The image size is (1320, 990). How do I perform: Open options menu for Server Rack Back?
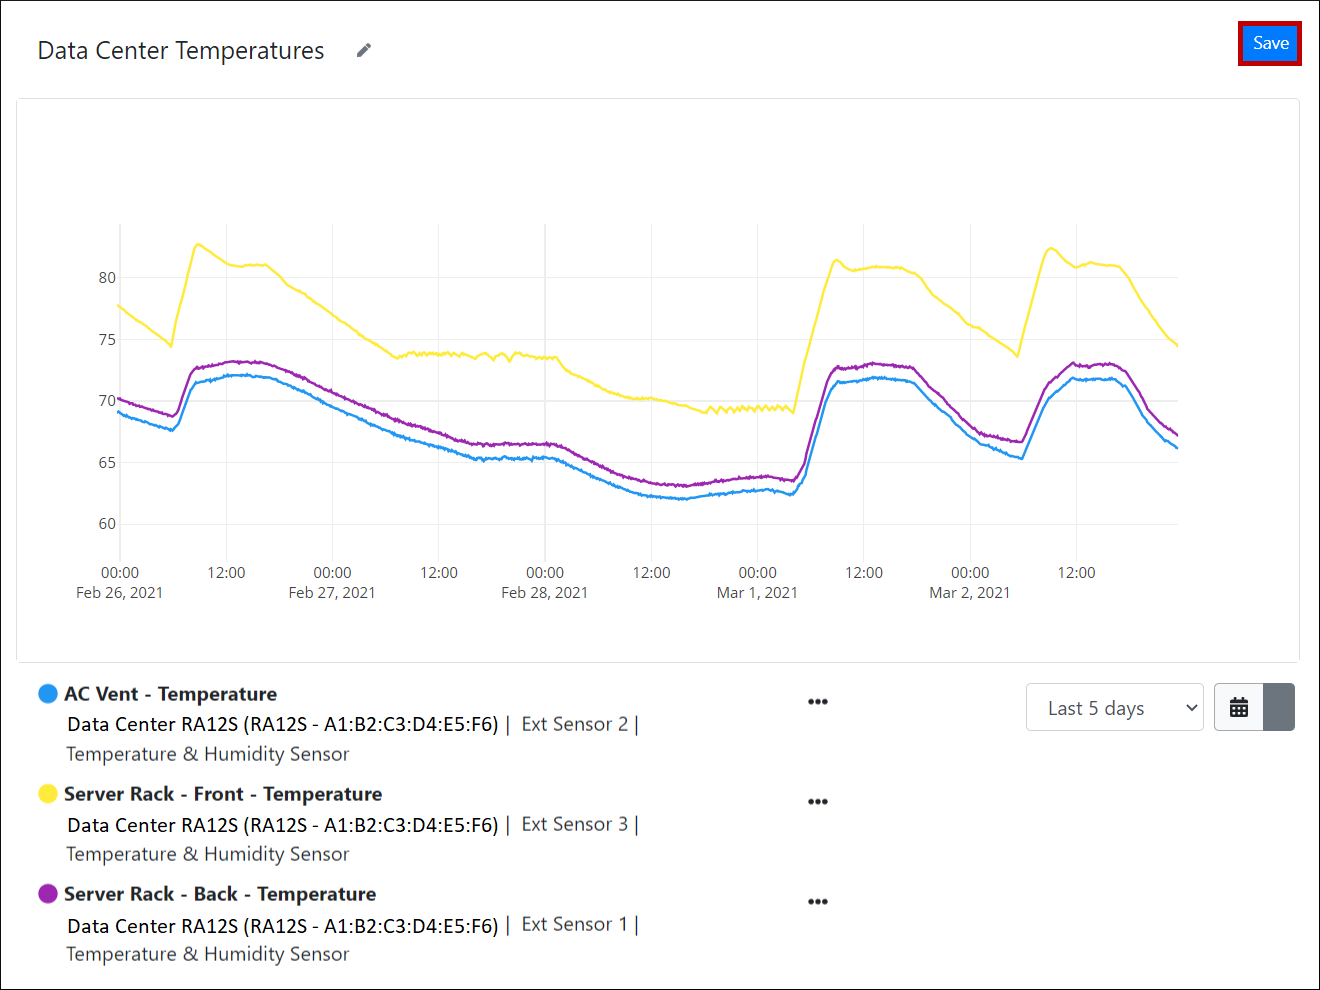point(818,902)
